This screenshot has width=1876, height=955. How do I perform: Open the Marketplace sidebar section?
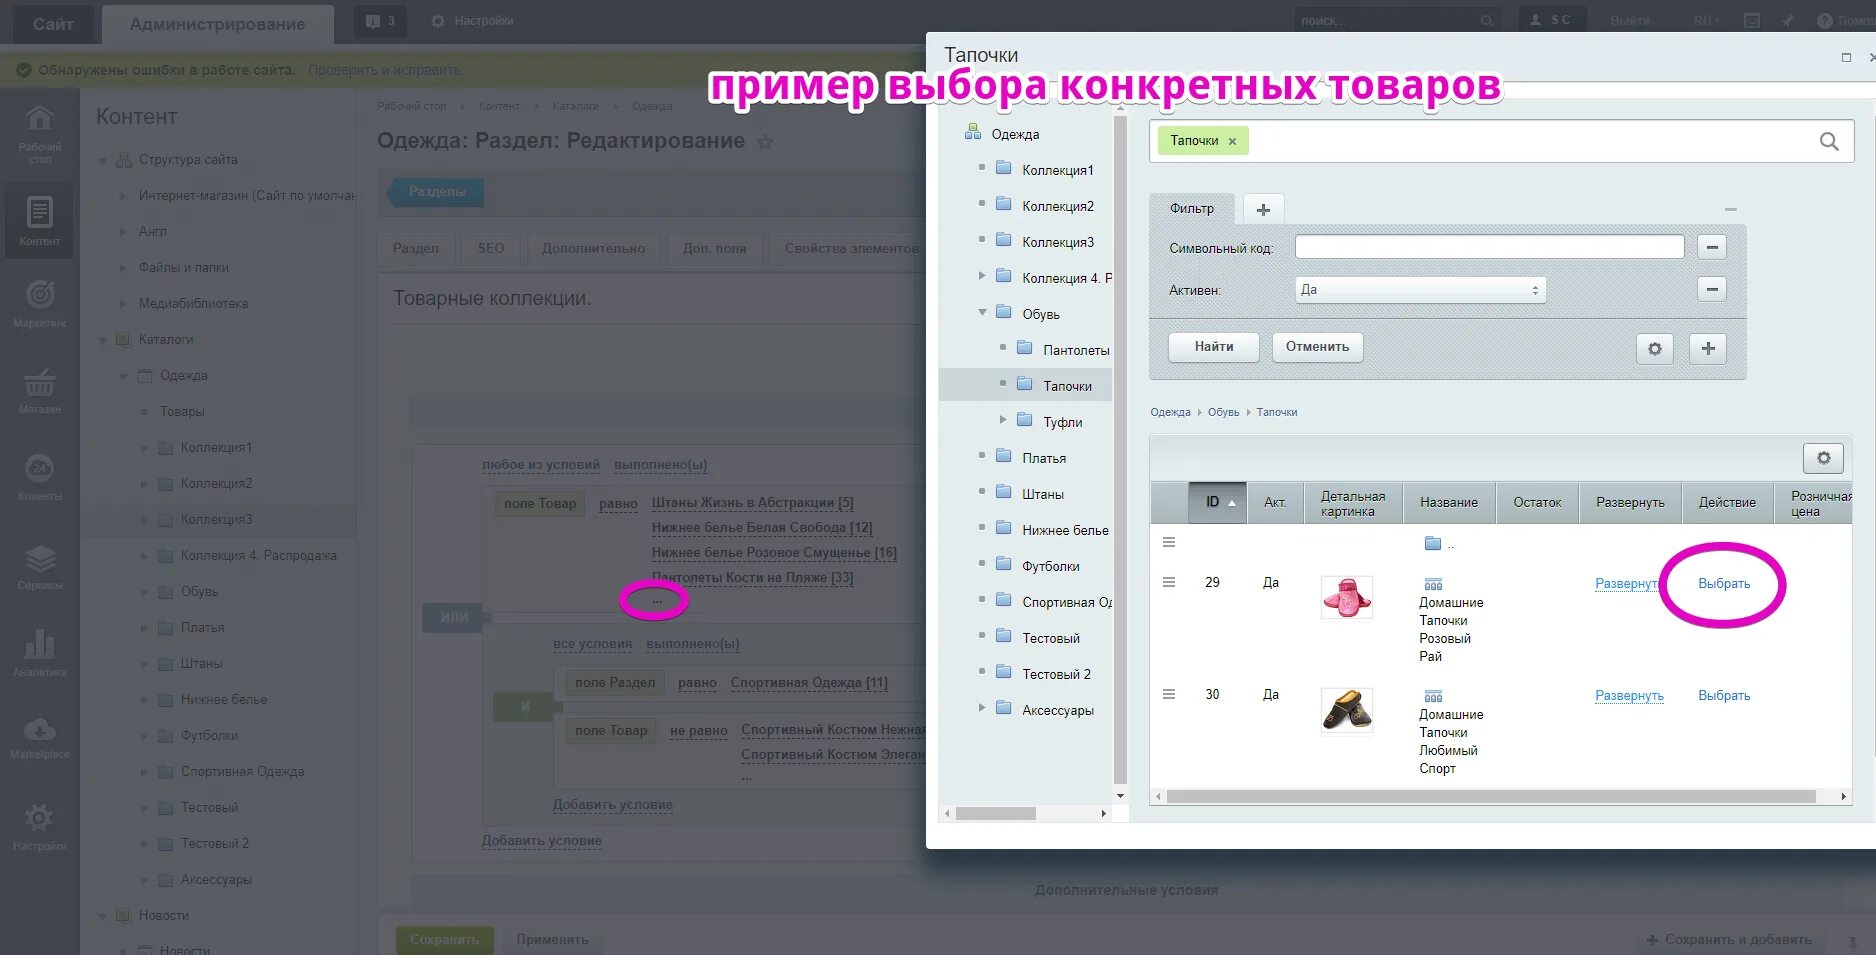tap(40, 737)
